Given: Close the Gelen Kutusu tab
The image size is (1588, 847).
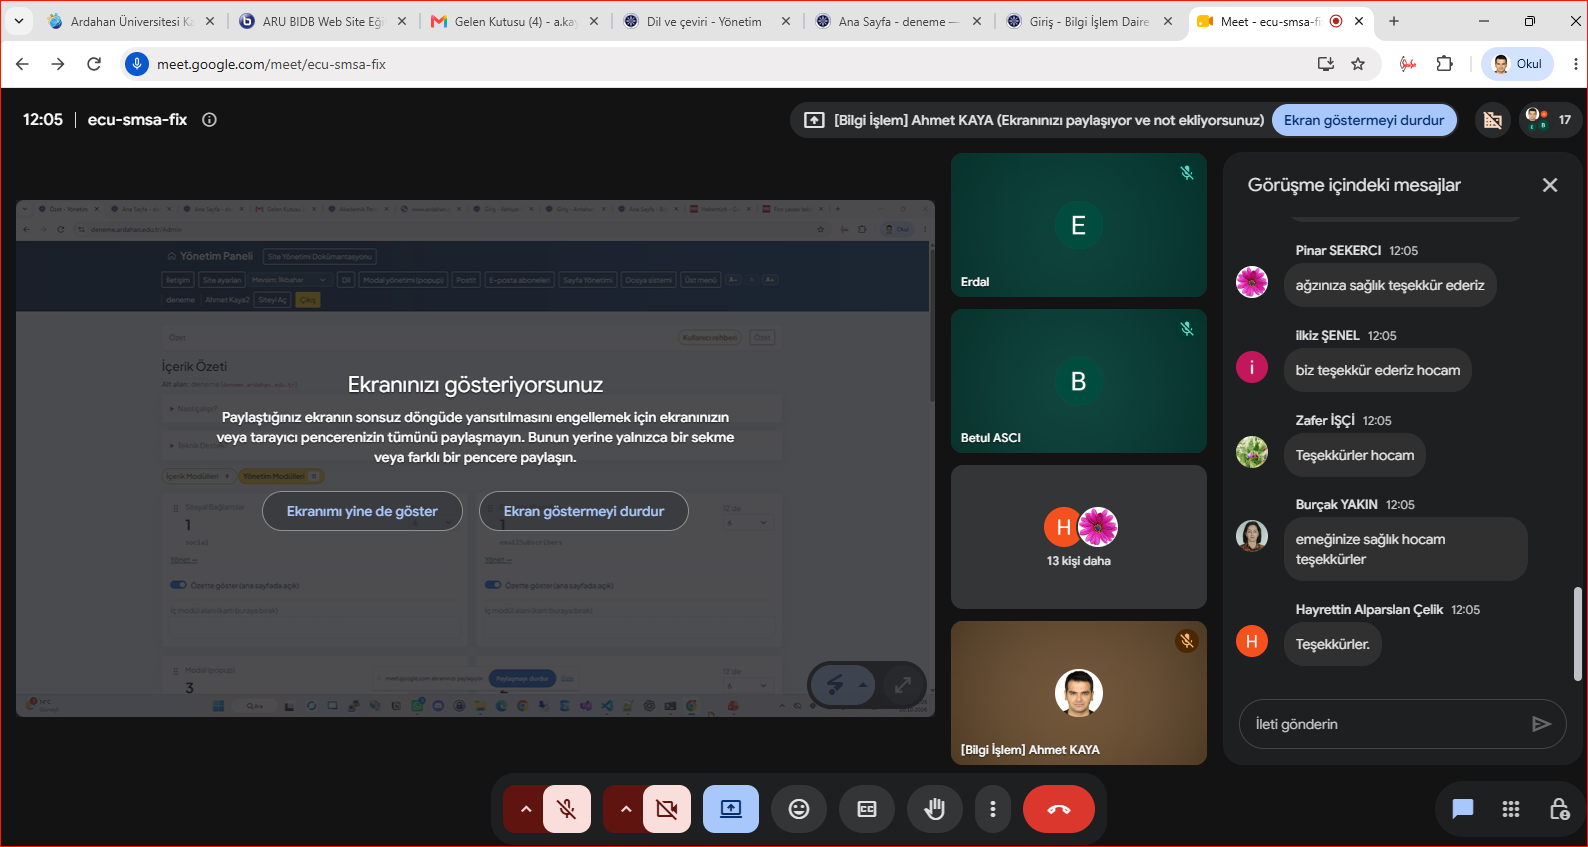Looking at the screenshot, I should (x=594, y=21).
